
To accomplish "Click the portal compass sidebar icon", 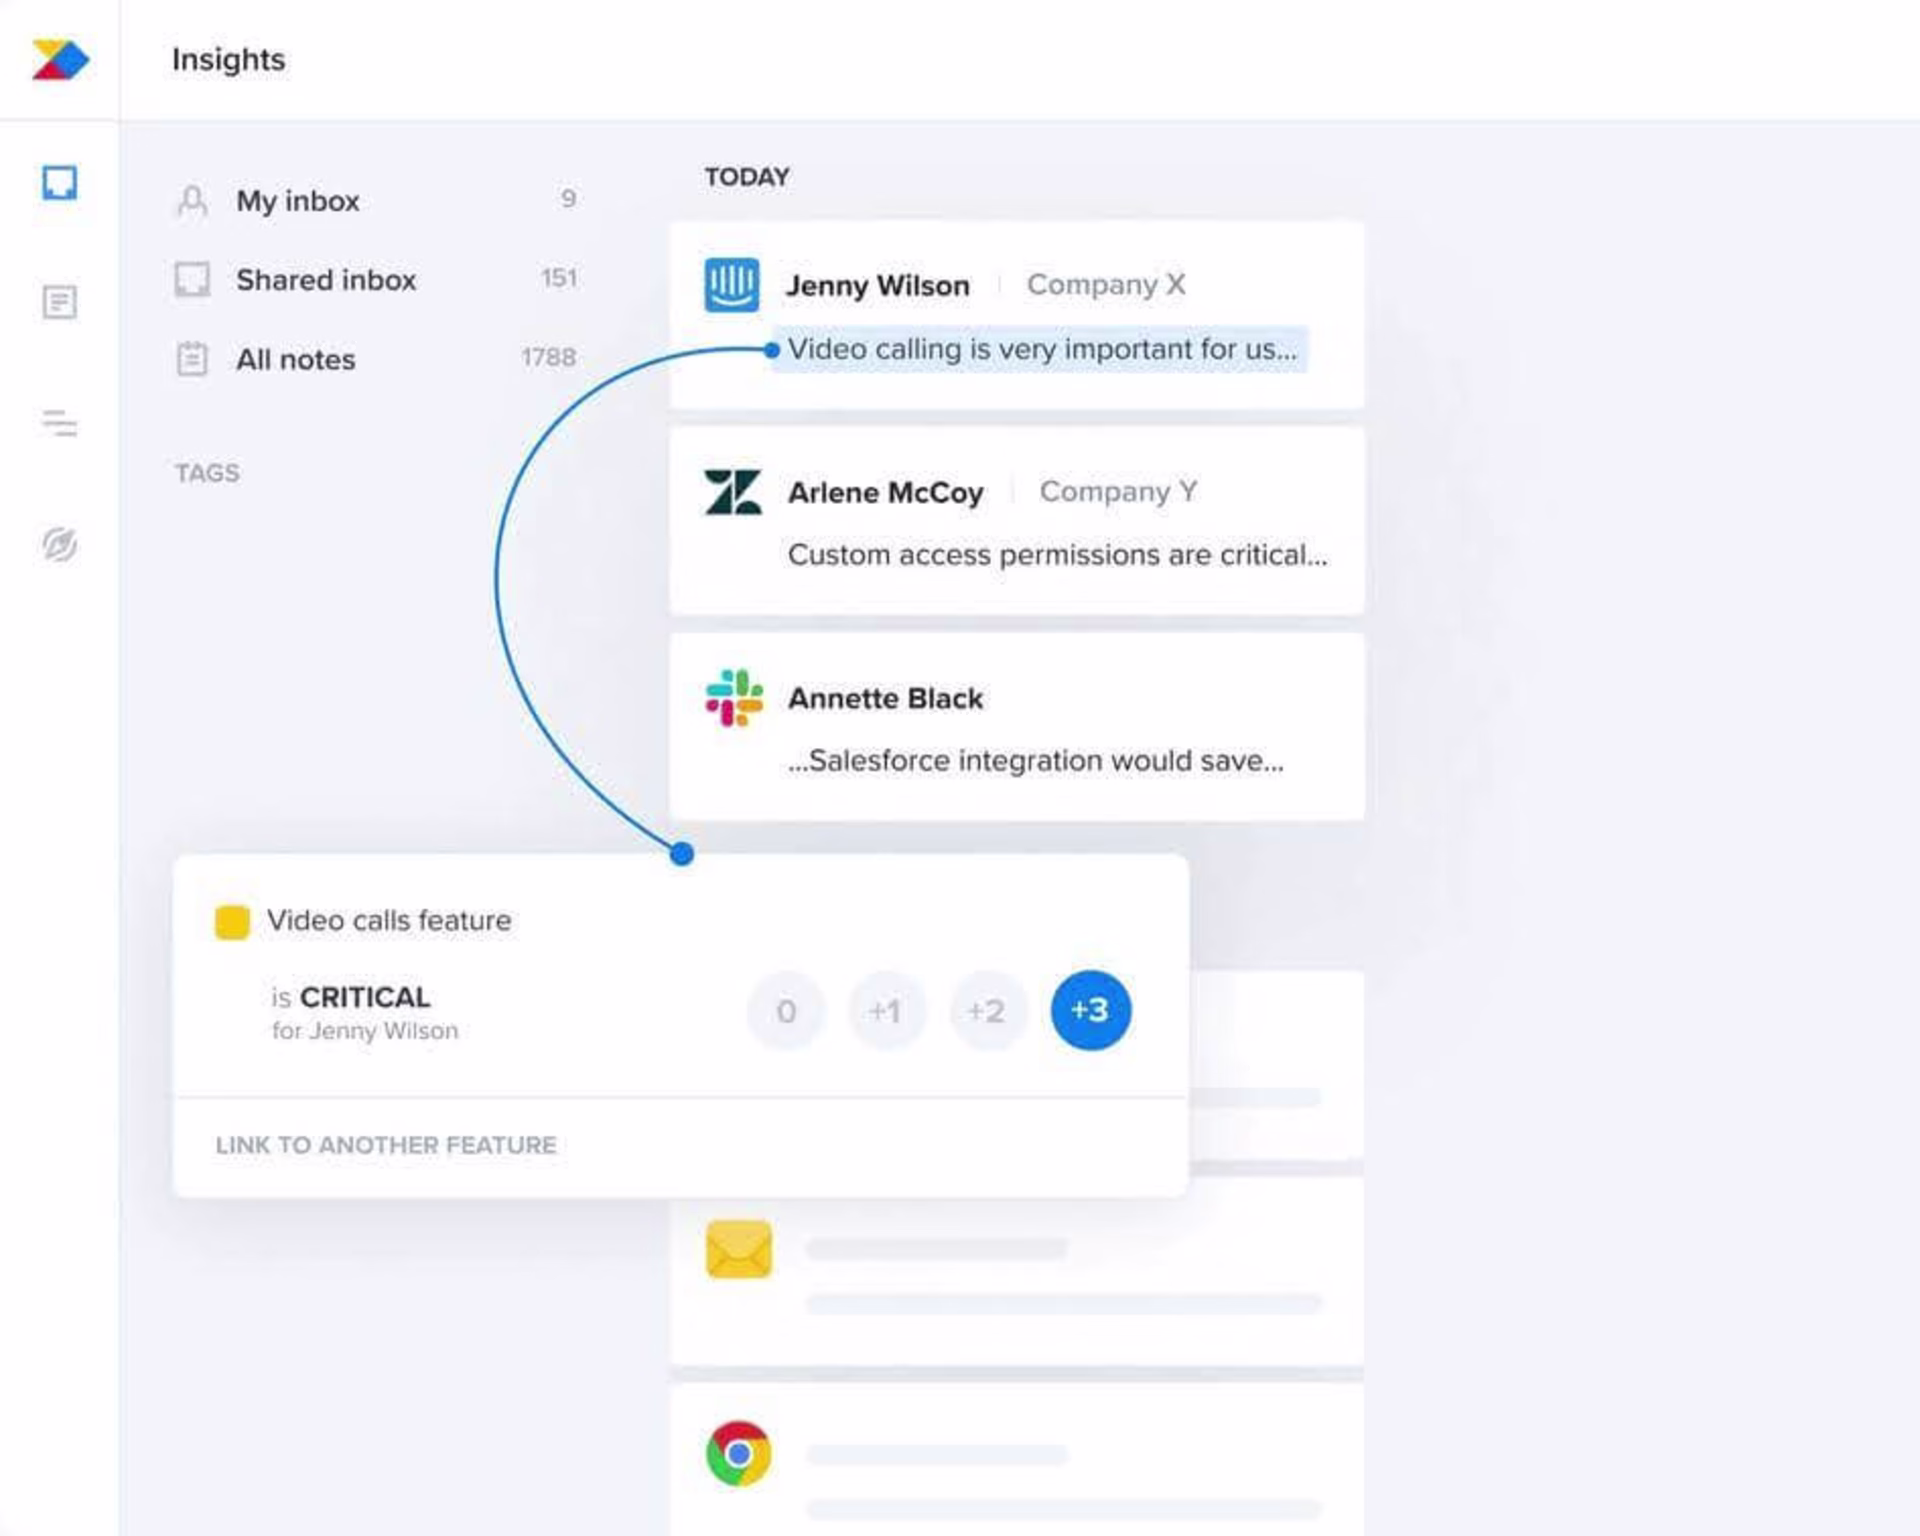I will 60,544.
